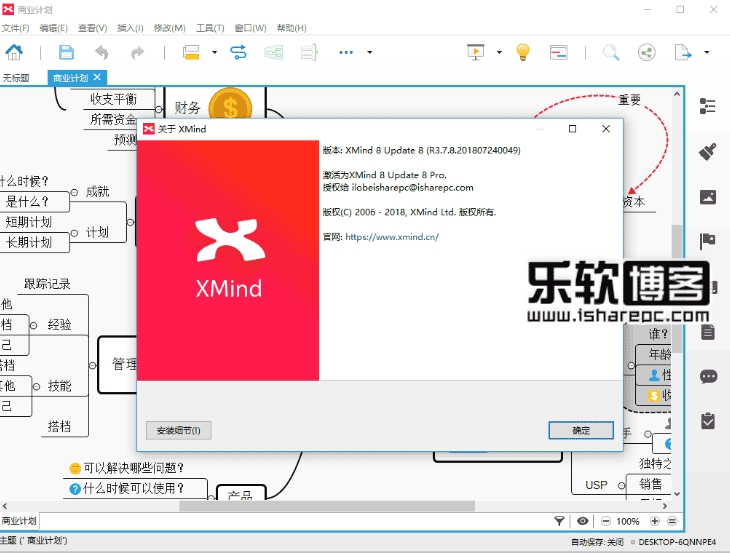Redo the last action
This screenshot has height=555, width=730.
[x=137, y=52]
